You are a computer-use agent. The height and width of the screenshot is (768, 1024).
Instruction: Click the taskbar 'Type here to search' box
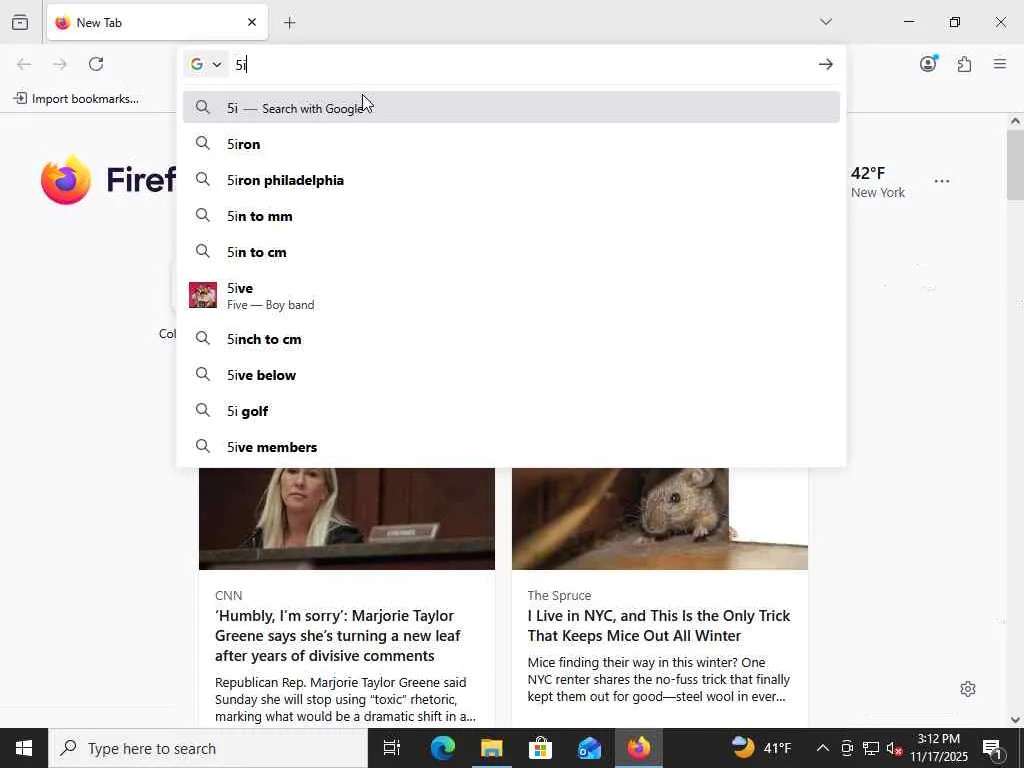tap(208, 748)
